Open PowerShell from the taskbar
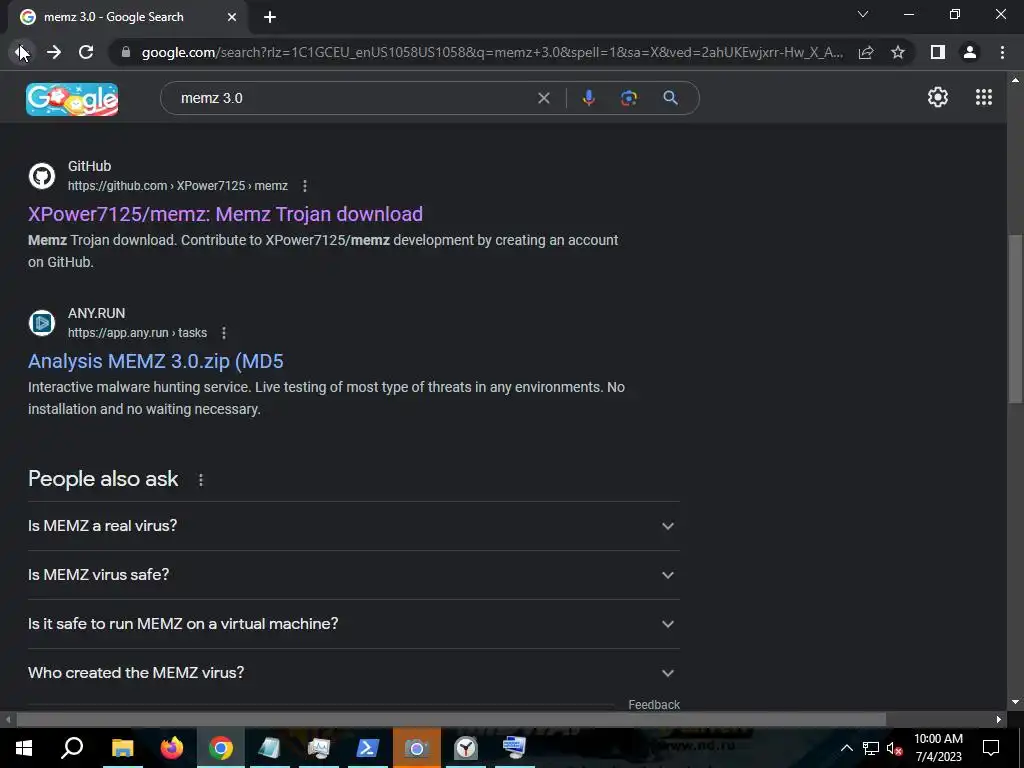Screen dimensions: 1024x768 367,748
